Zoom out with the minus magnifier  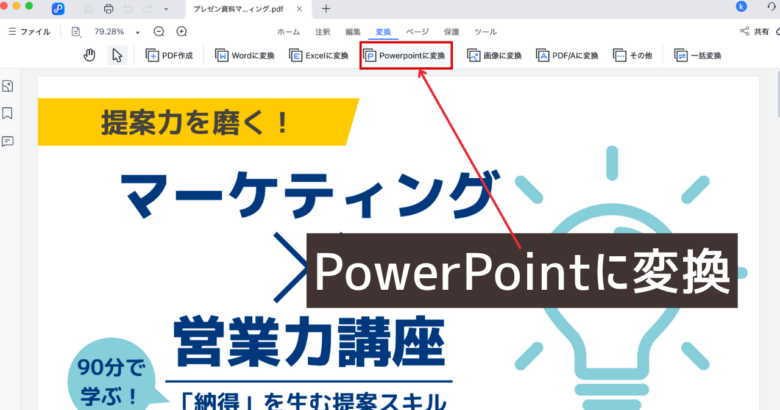158,31
